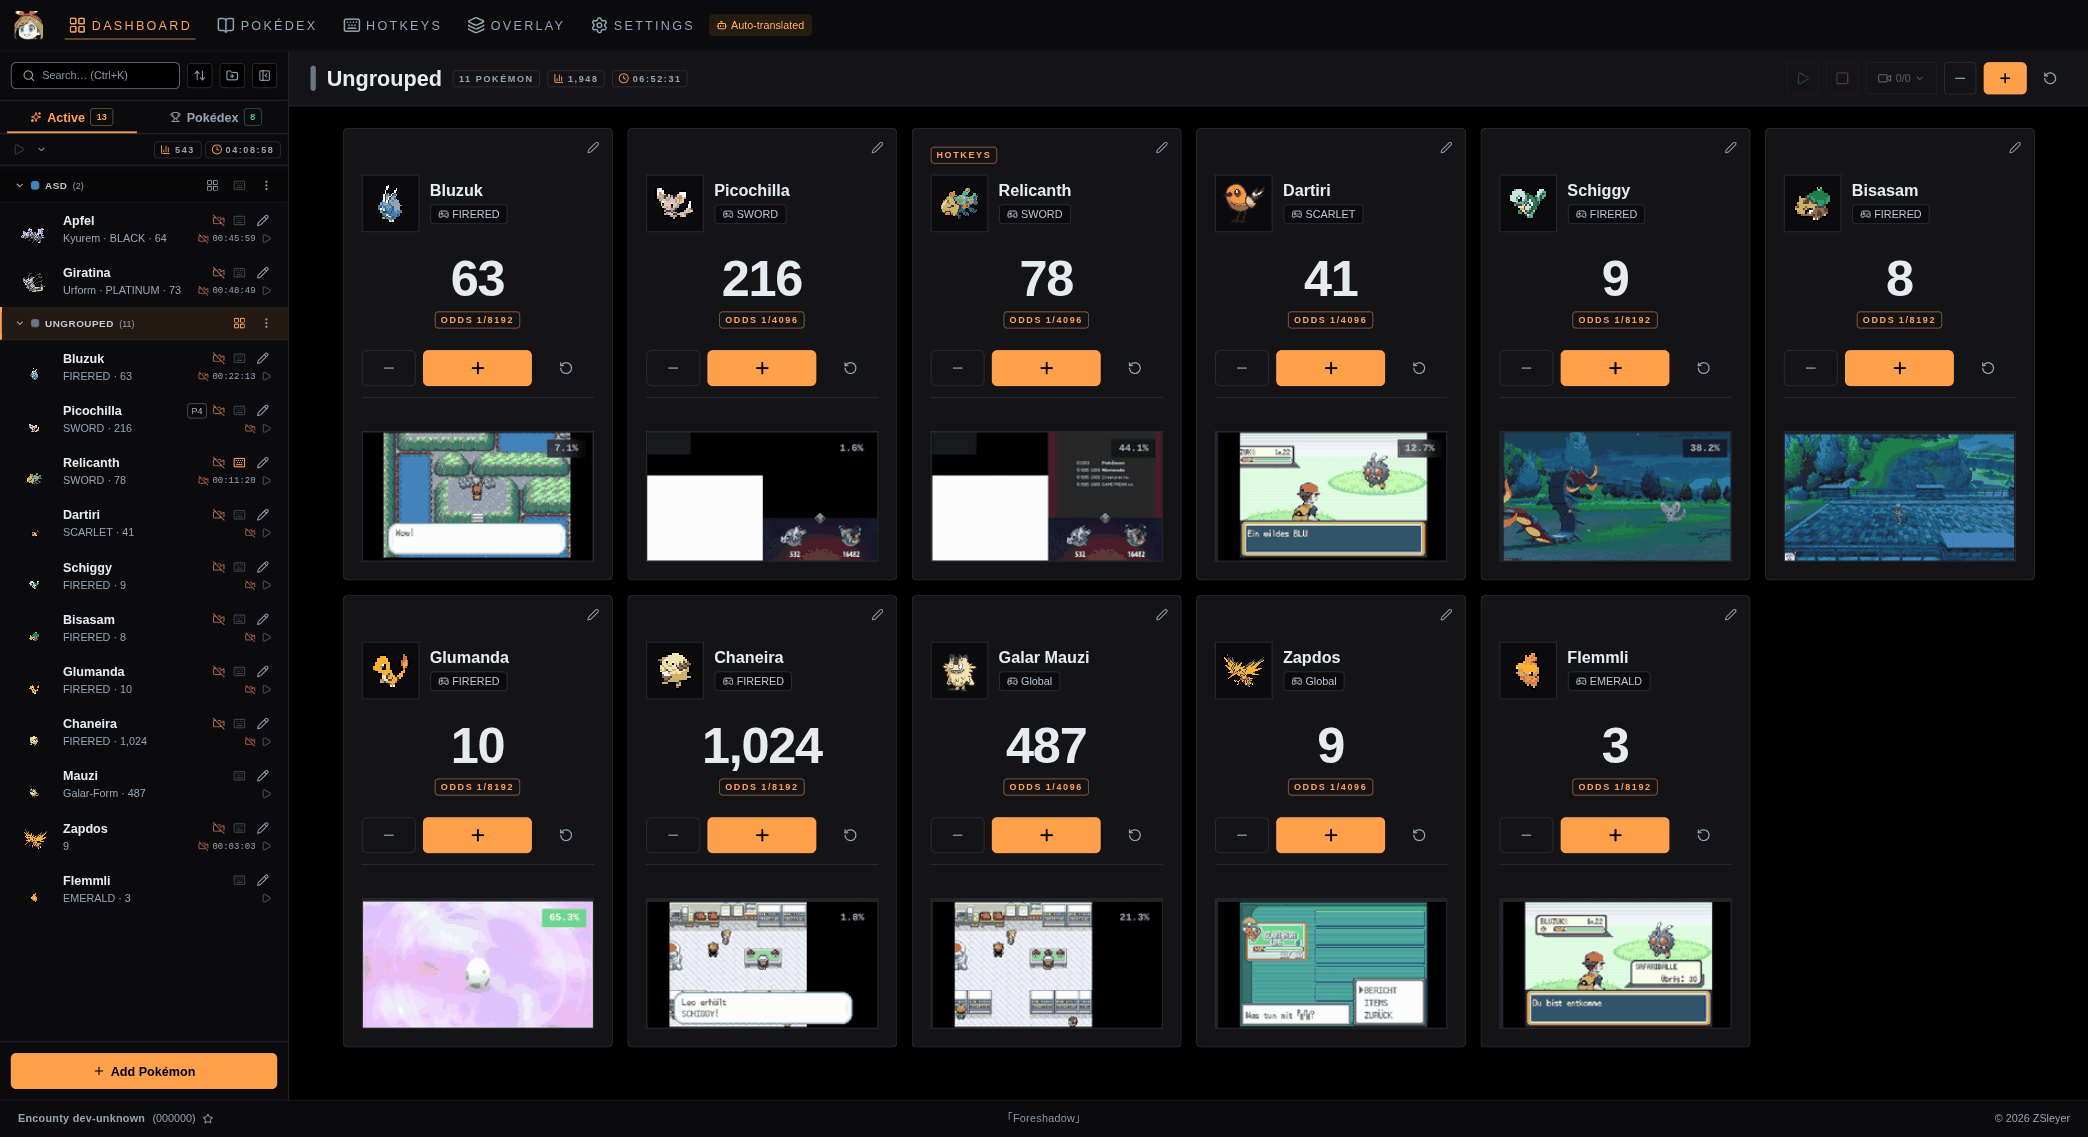Open the Glumanda egg capture thumbnail
2088x1137 pixels.
(478, 964)
